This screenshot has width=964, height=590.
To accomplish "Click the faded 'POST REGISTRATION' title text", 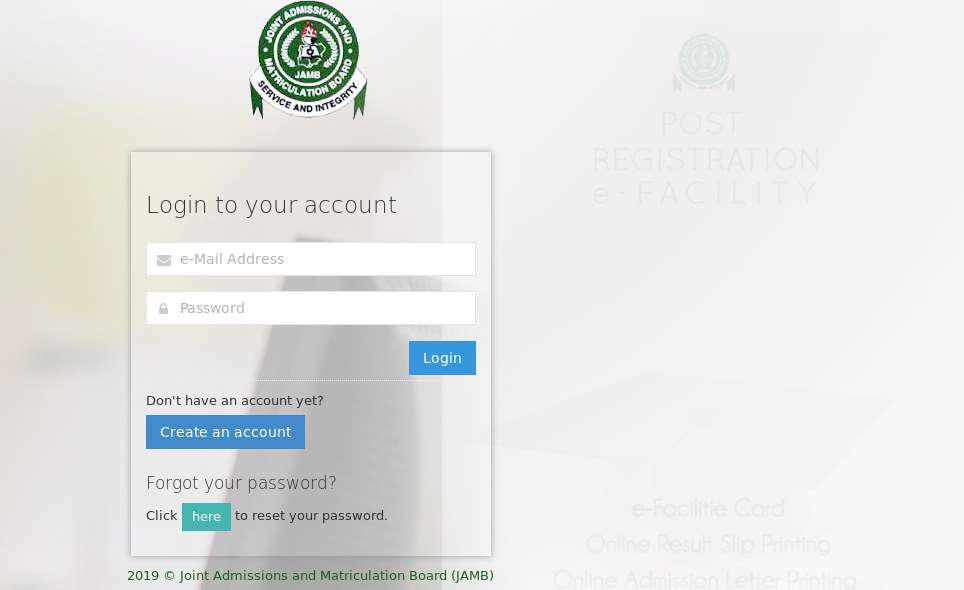I will pos(706,142).
